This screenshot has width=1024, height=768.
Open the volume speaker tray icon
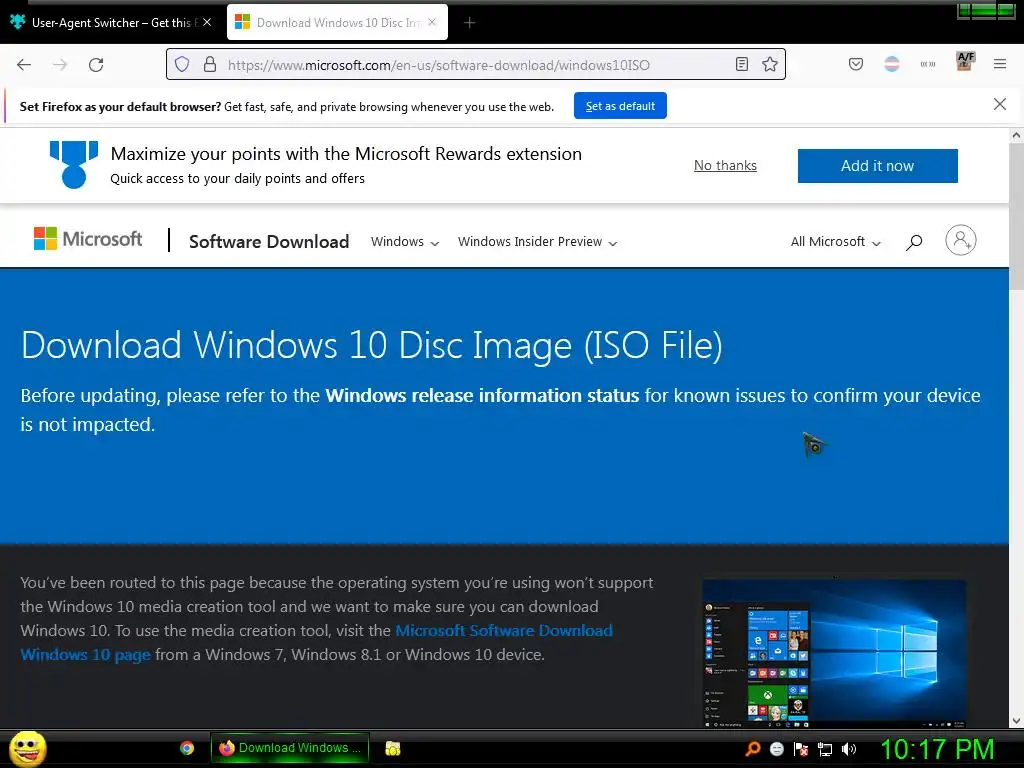tap(849, 749)
